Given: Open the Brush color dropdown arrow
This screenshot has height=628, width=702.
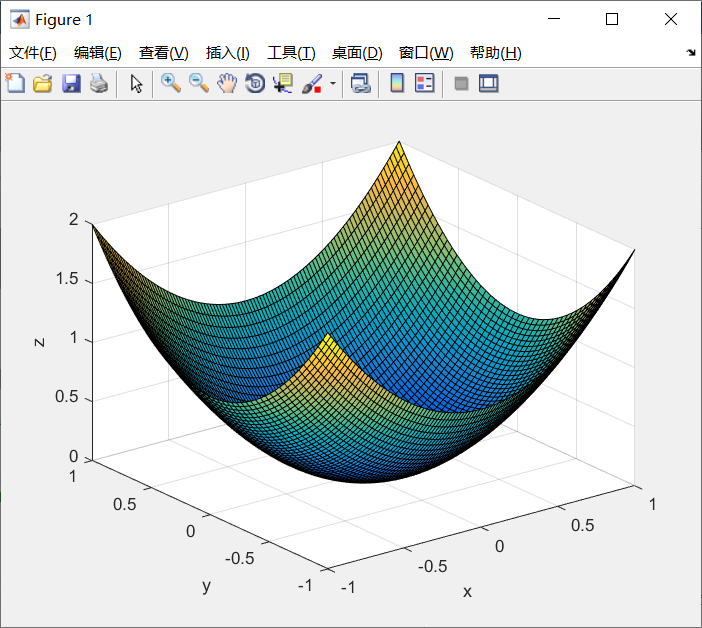Looking at the screenshot, I should pyautogui.click(x=333, y=83).
